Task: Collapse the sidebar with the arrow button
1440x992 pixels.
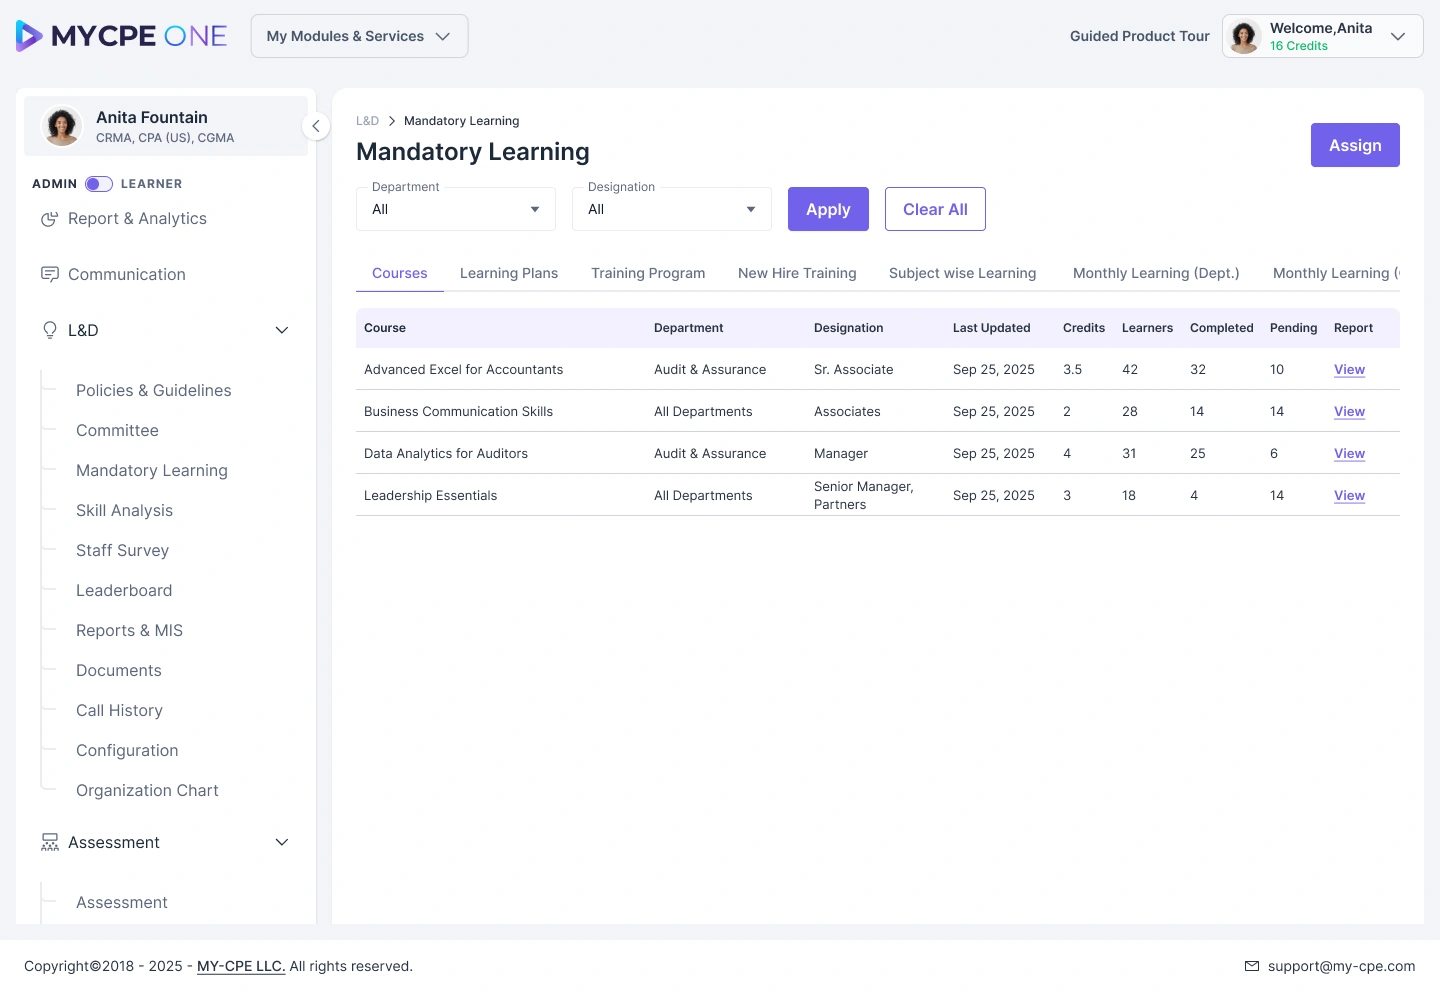Action: pos(316,126)
